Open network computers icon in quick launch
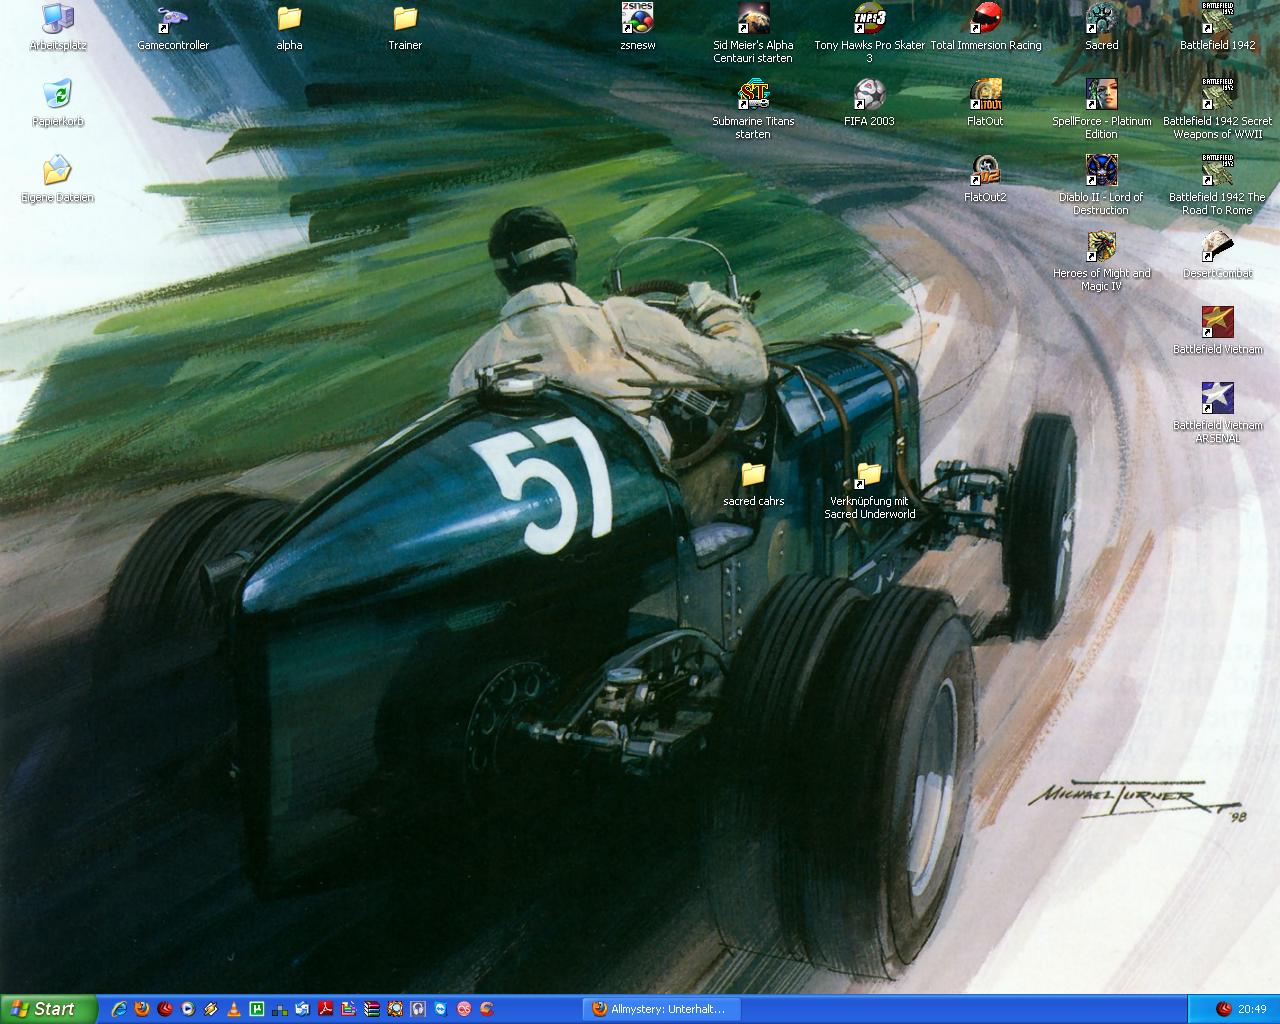The image size is (1280, 1024). (x=280, y=1009)
